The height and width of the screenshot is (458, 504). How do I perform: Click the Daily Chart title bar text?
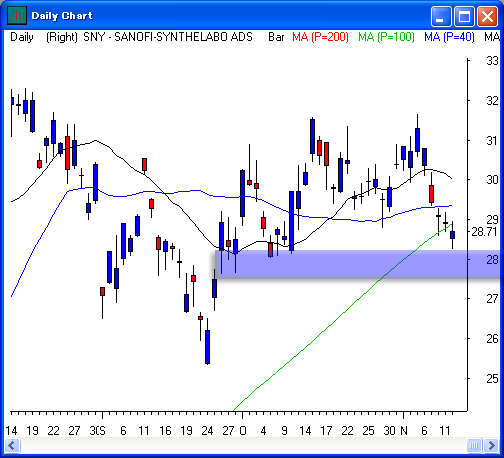[62, 16]
